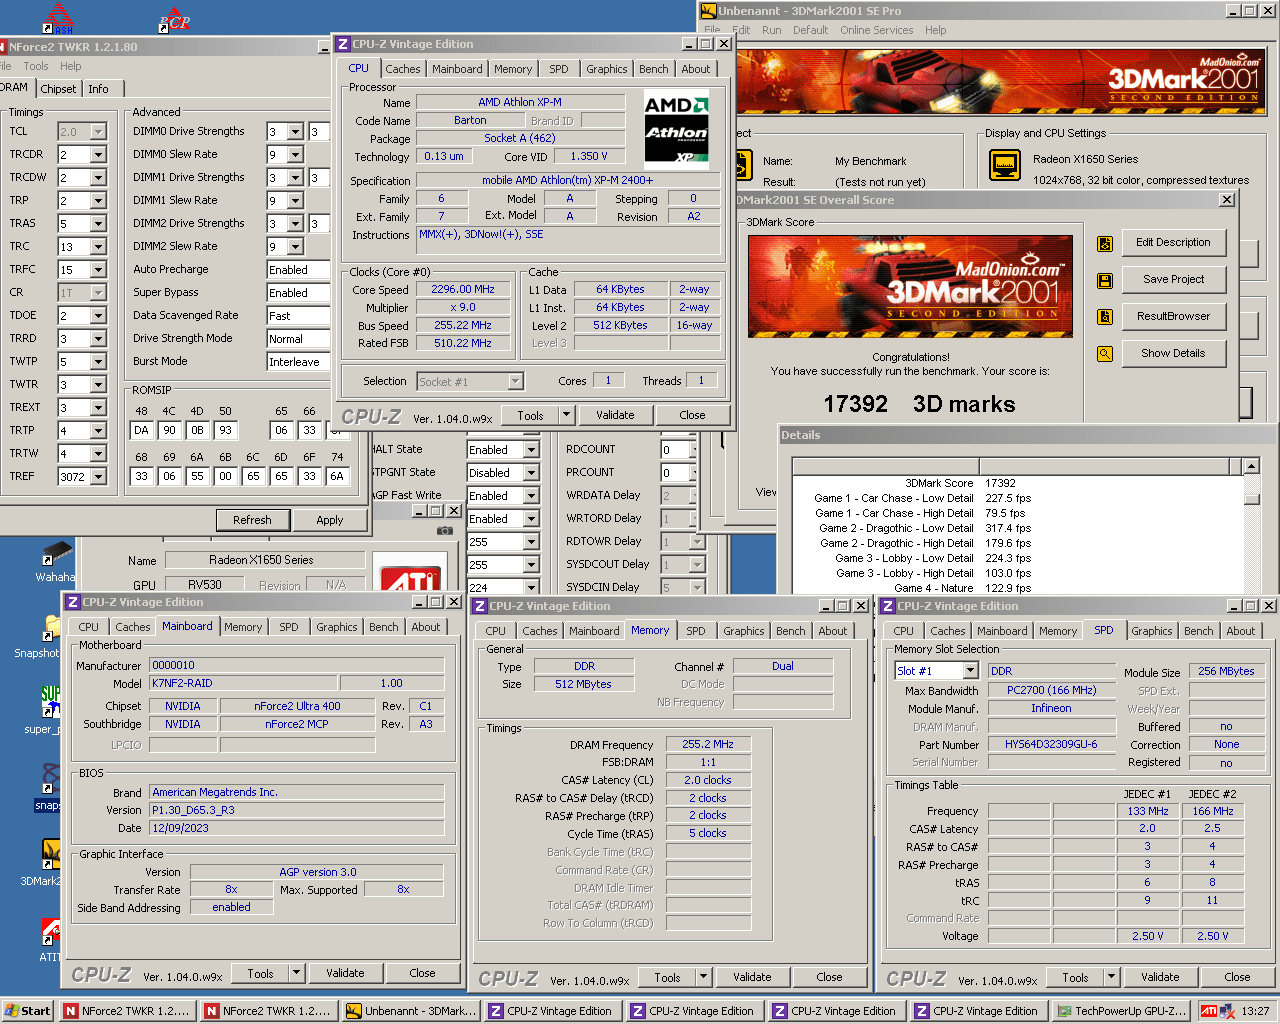Click the Z icon in the Memory CPU-Z title bar
This screenshot has width=1280, height=1024.
[x=480, y=606]
